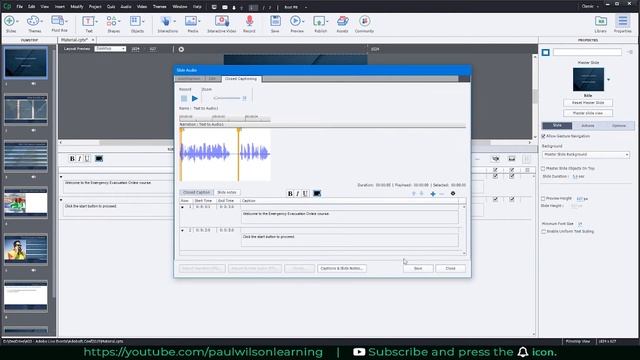Click the Reset Master Slide button
The image size is (640, 360).
click(x=588, y=103)
